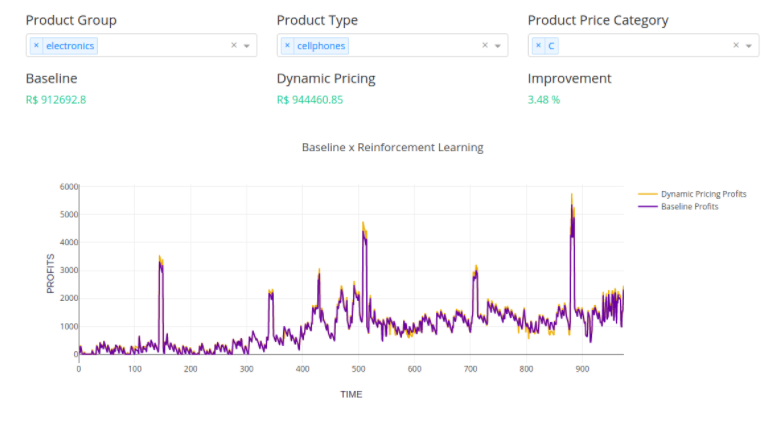Screen dimensions: 783x421
Task: Focus the Product Price Category select field
Action: [x=640, y=46]
